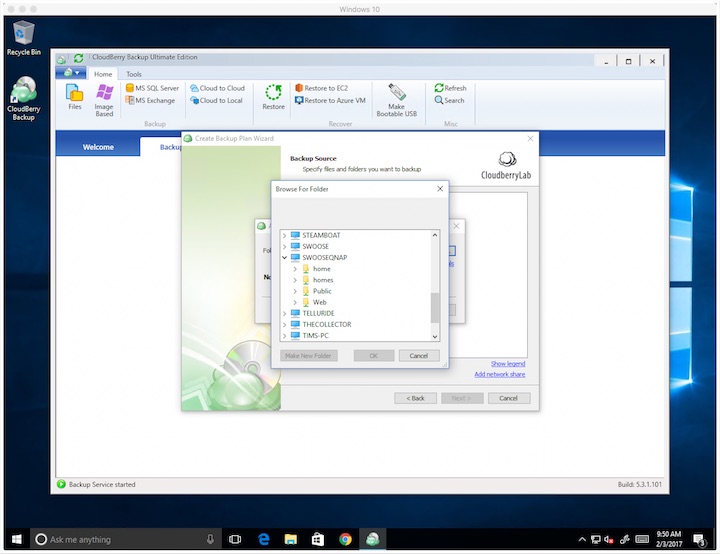The width and height of the screenshot is (720, 554).
Task: Open the Welcome tab
Action: [x=98, y=147]
